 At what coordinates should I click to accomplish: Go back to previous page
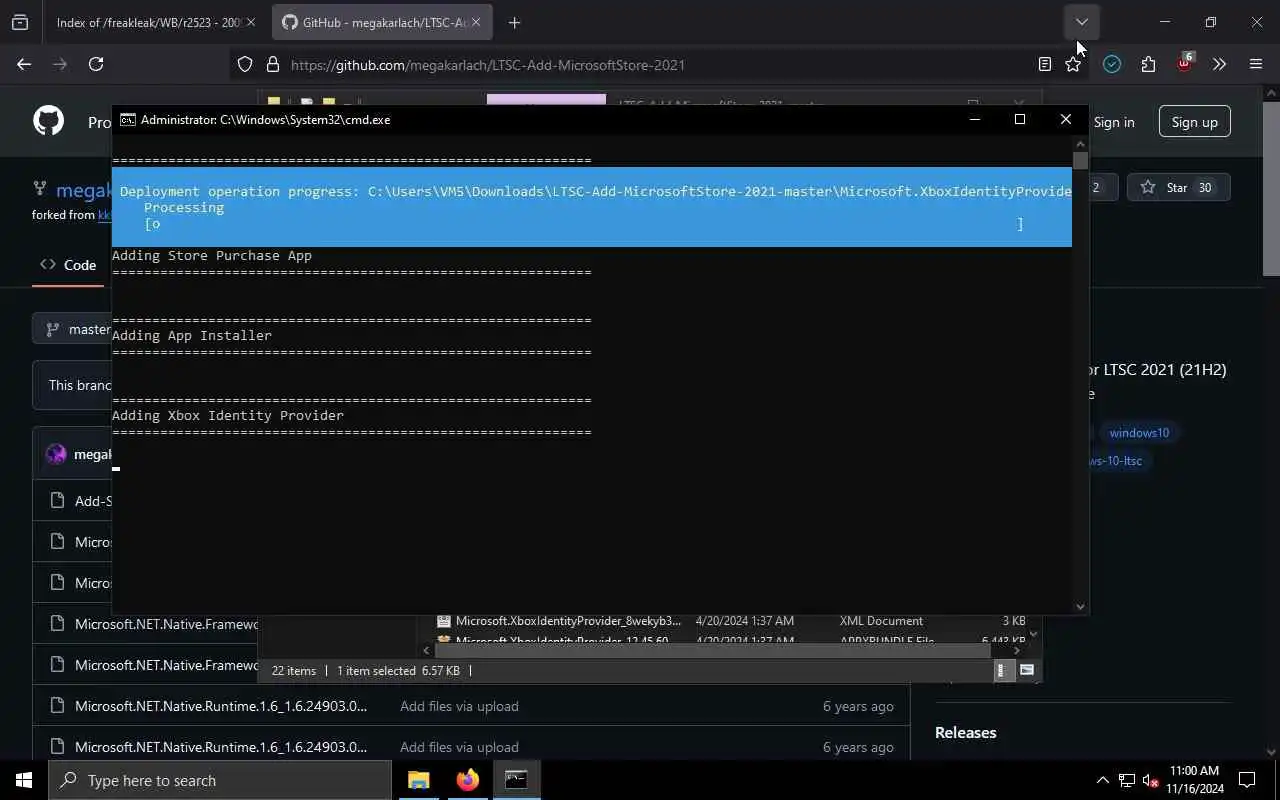[24, 64]
